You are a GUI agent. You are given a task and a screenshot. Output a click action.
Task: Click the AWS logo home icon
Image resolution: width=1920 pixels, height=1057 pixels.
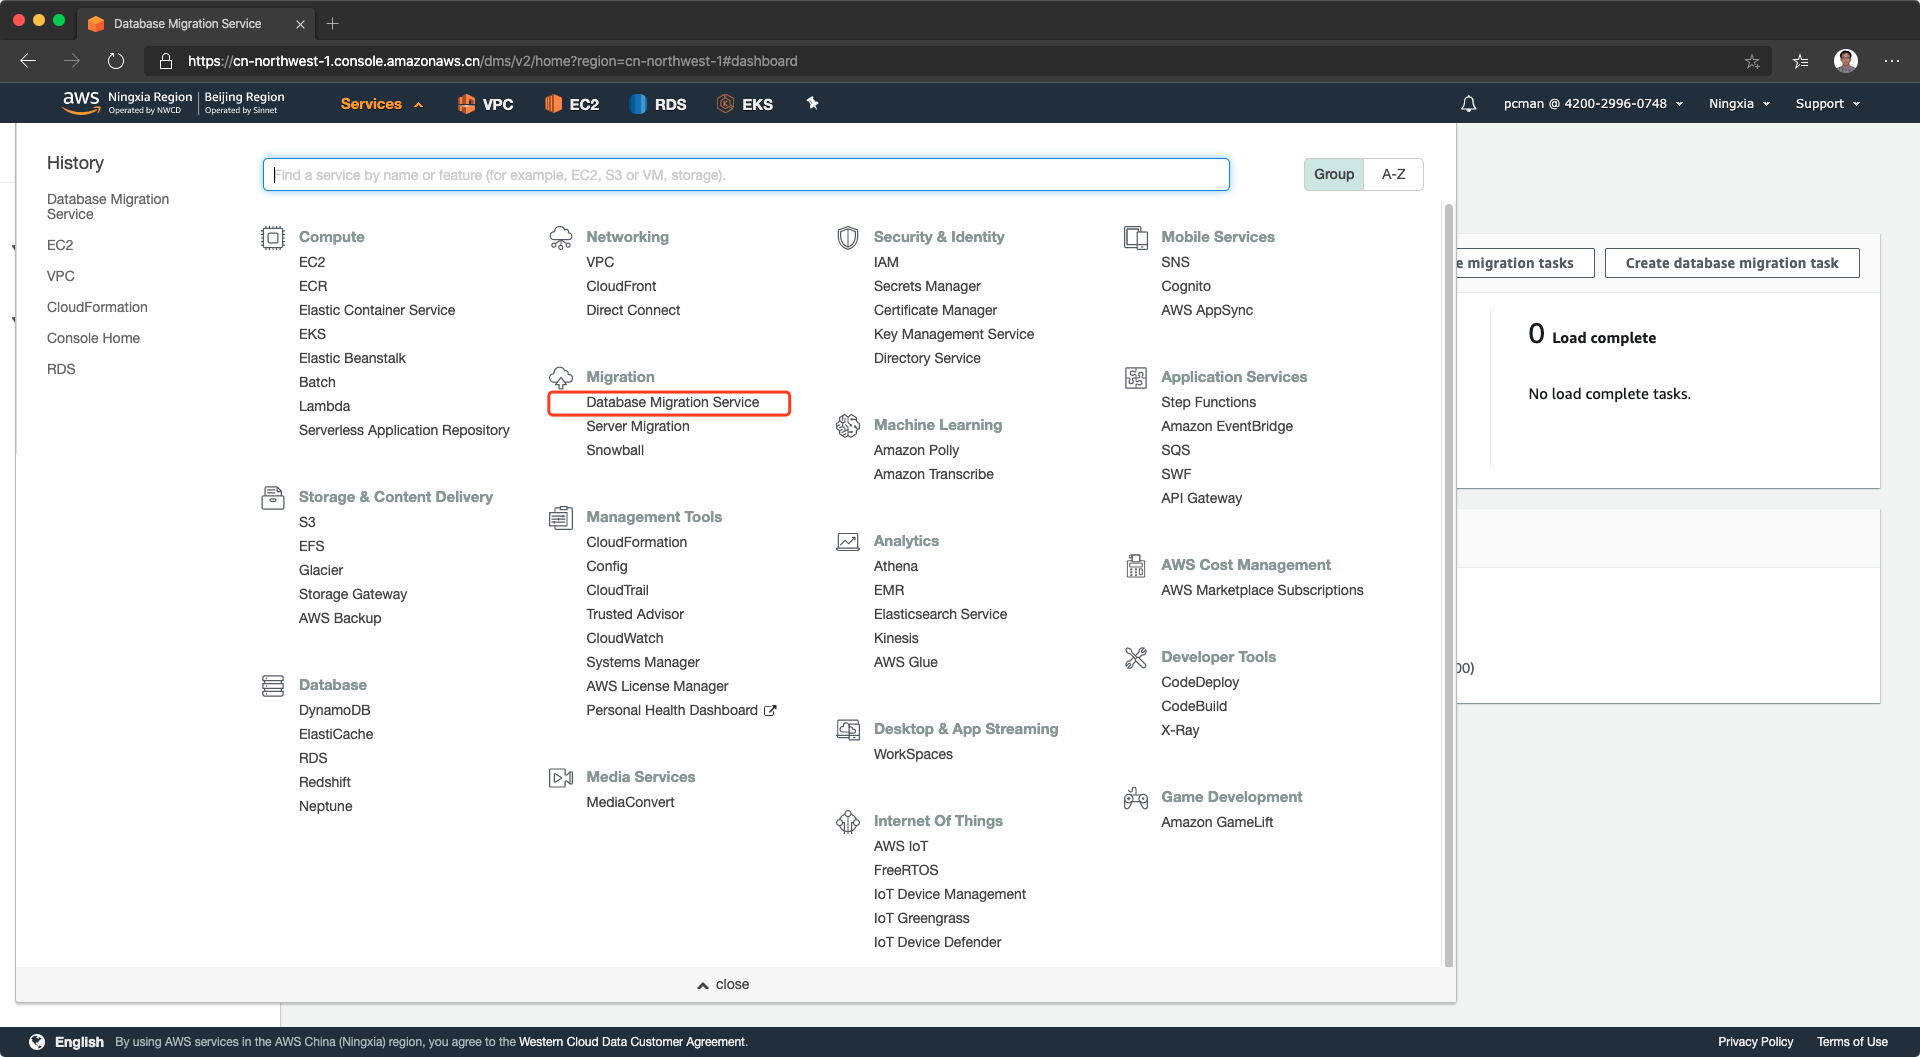pyautogui.click(x=81, y=102)
